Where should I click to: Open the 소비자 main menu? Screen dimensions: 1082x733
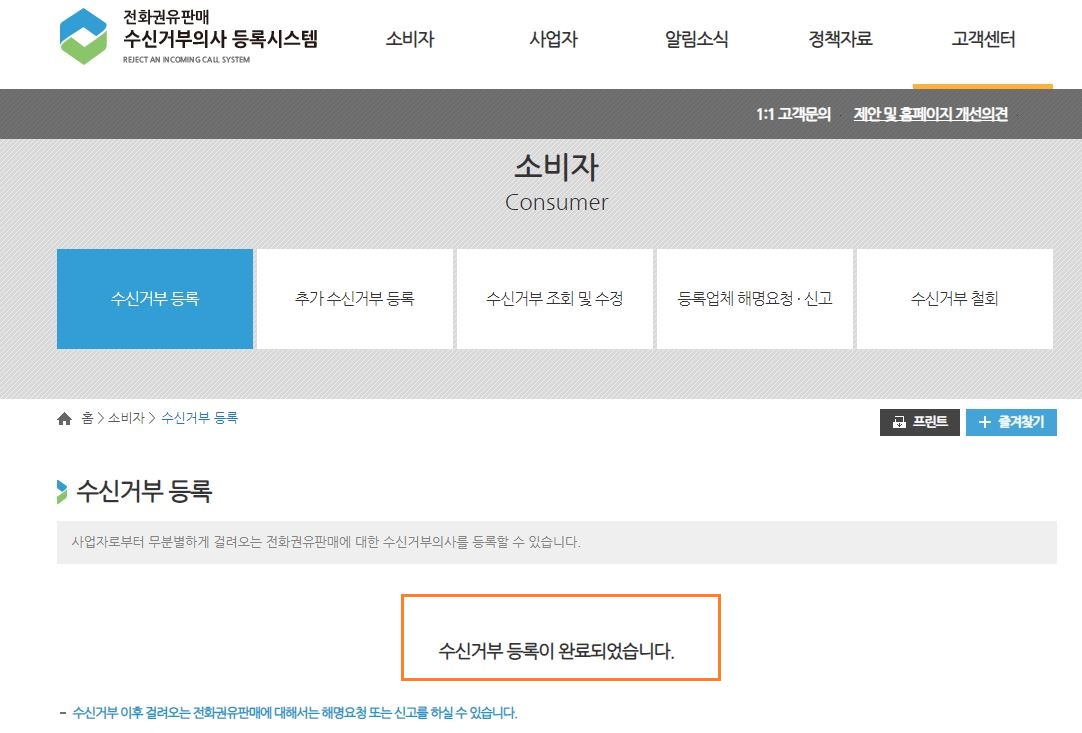point(410,39)
